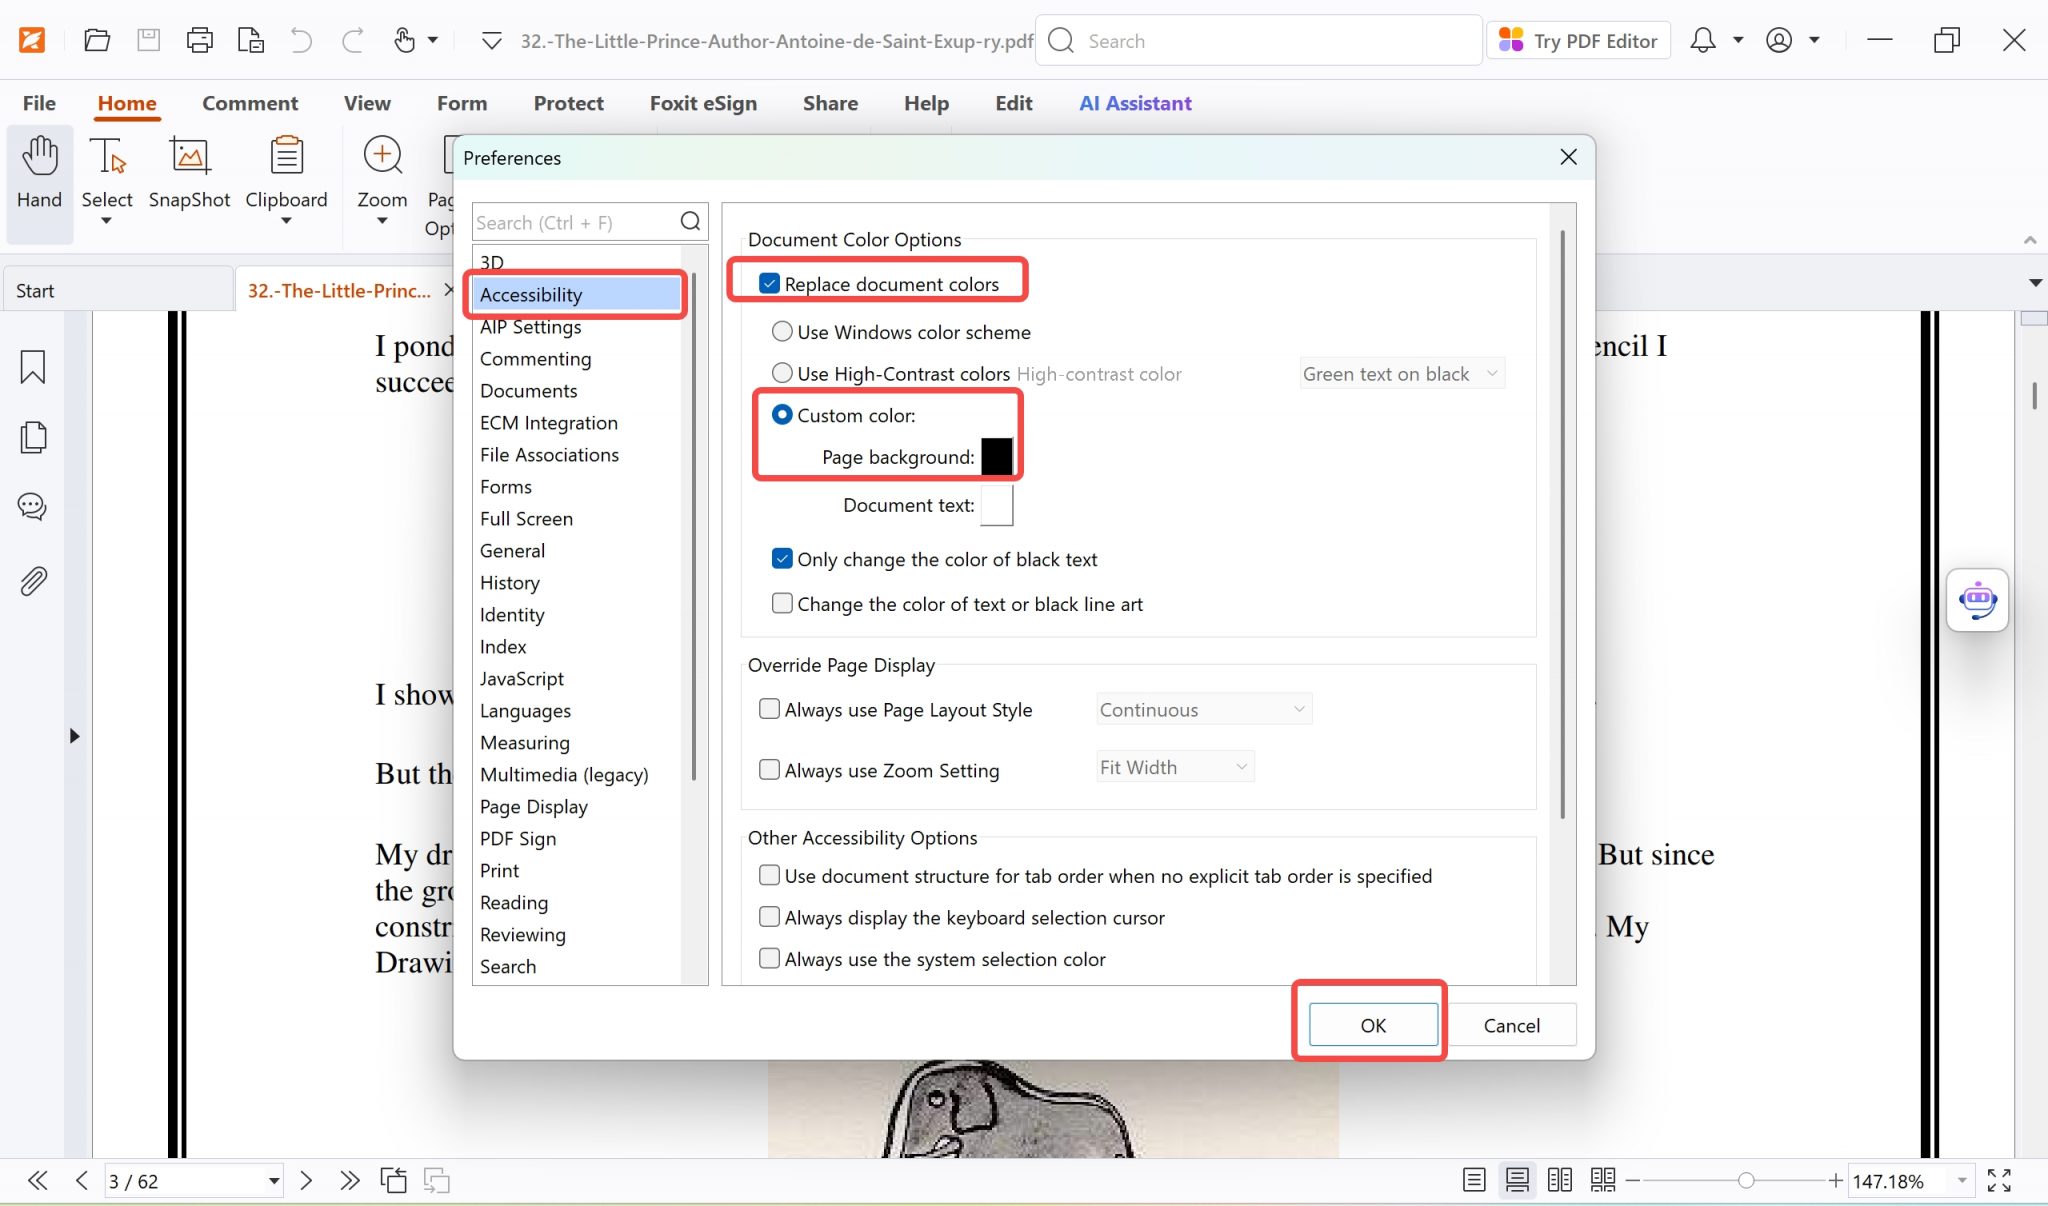Viewport: 2048px width, 1206px height.
Task: Click the Print icon in title bar
Action: click(x=200, y=41)
